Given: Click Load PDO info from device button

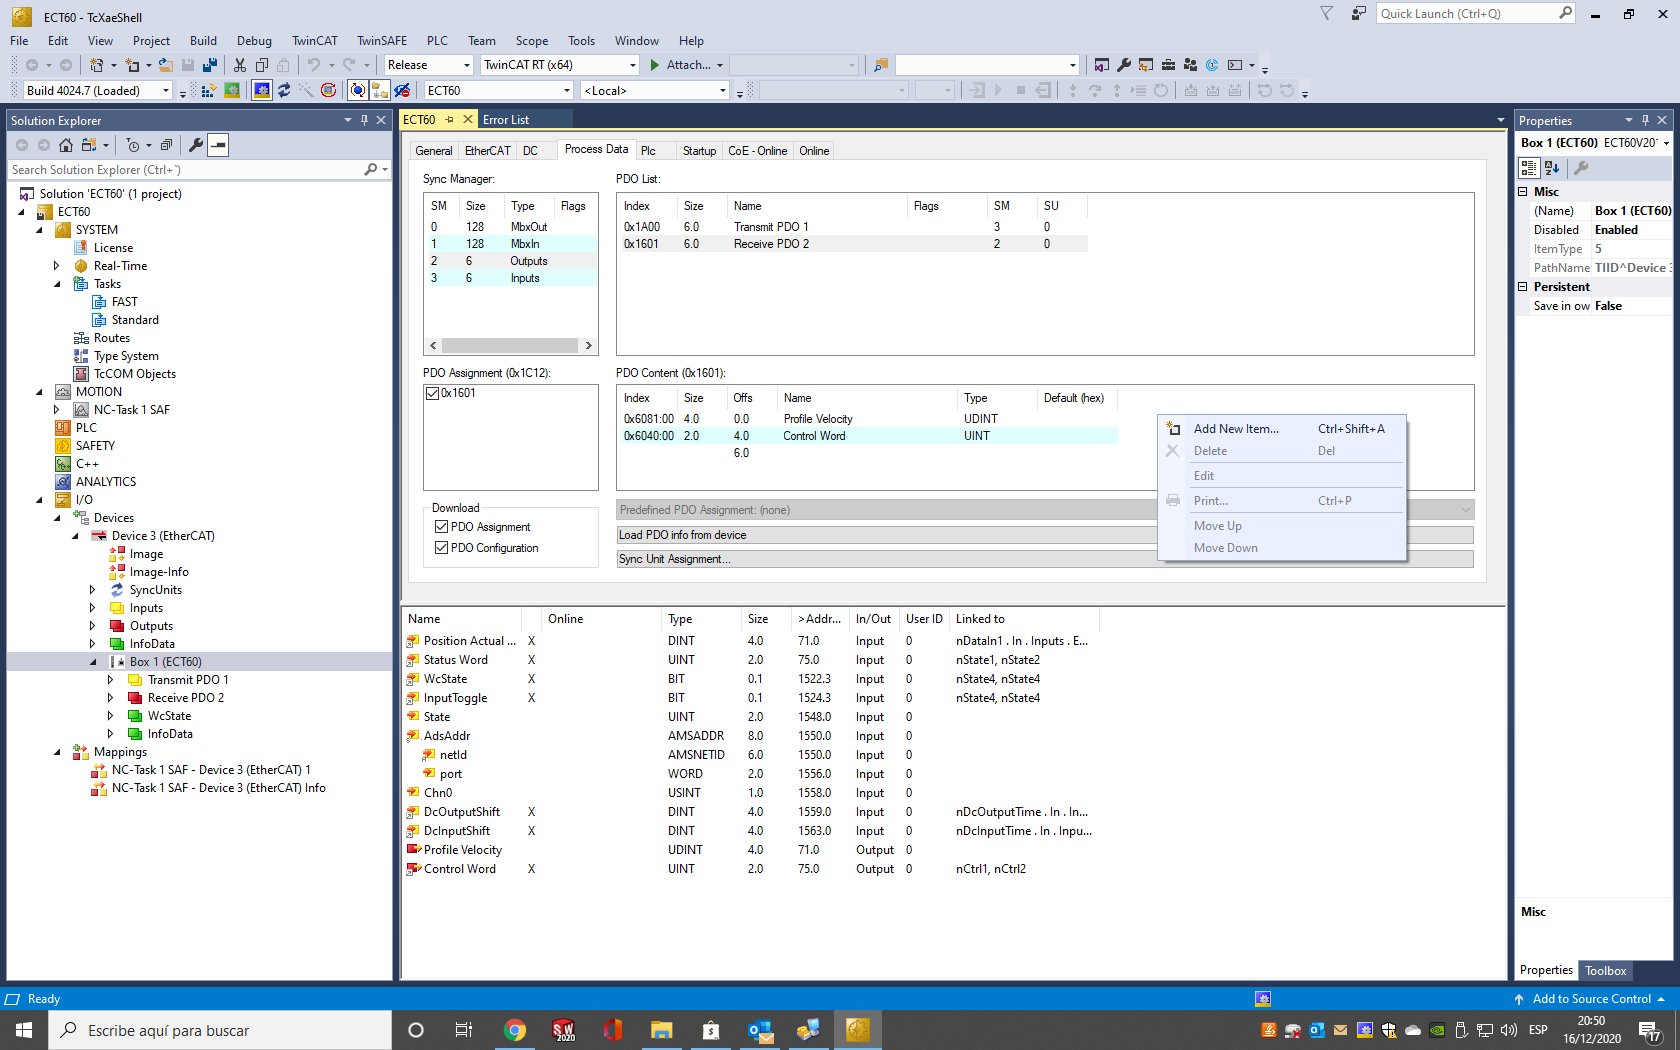Looking at the screenshot, I should pyautogui.click(x=1045, y=535).
